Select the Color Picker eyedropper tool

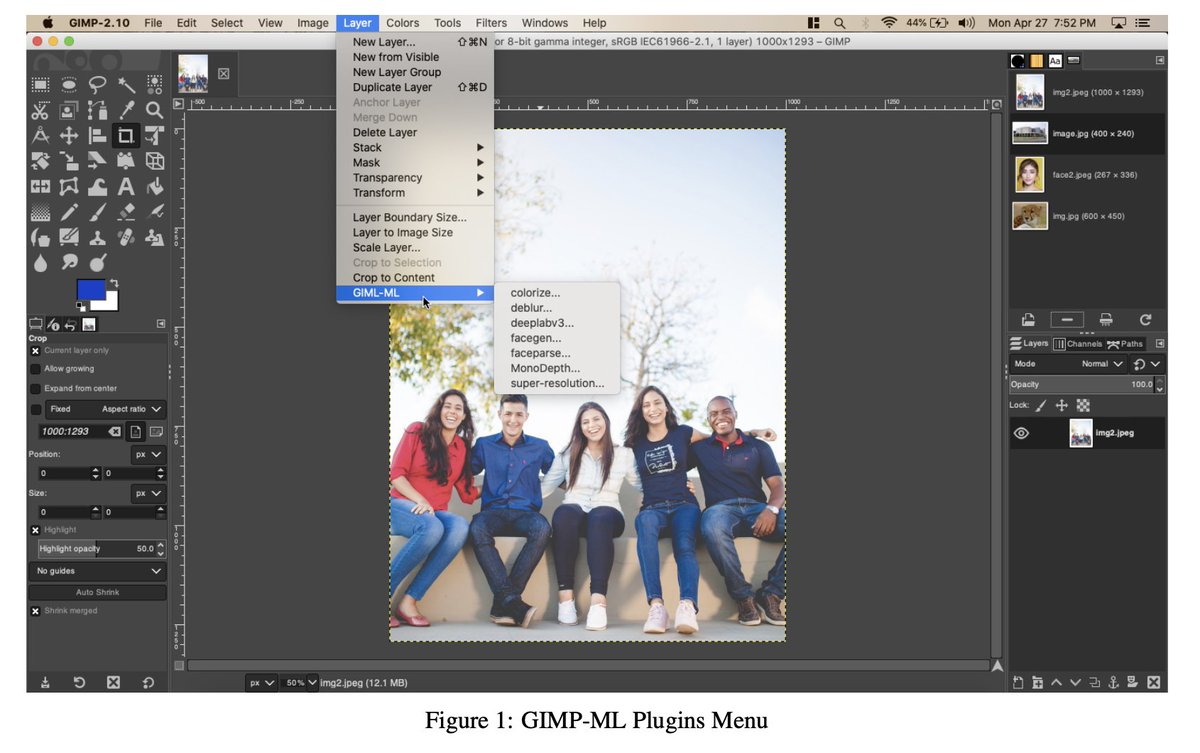(126, 110)
